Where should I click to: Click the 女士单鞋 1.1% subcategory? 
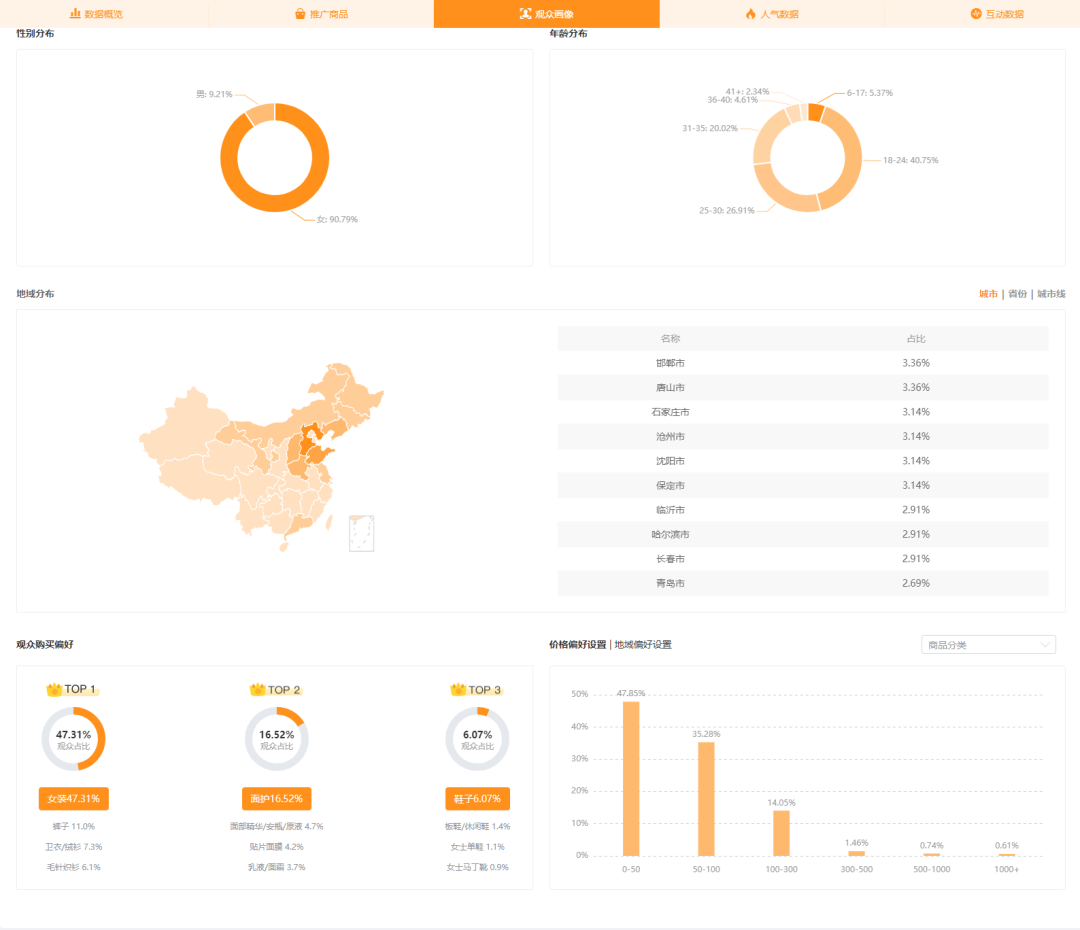point(477,847)
